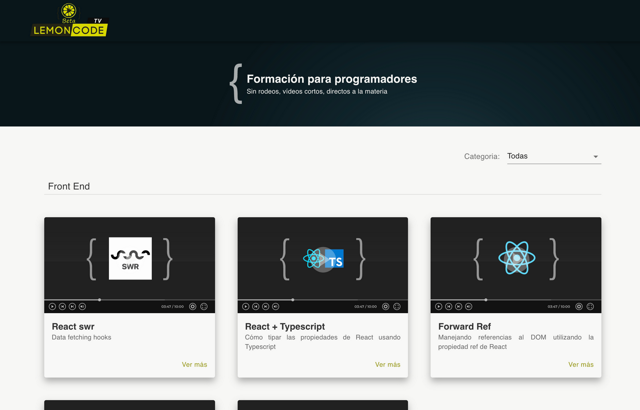
Task: Click the React + Typescript card title
Action: pyautogui.click(x=285, y=326)
